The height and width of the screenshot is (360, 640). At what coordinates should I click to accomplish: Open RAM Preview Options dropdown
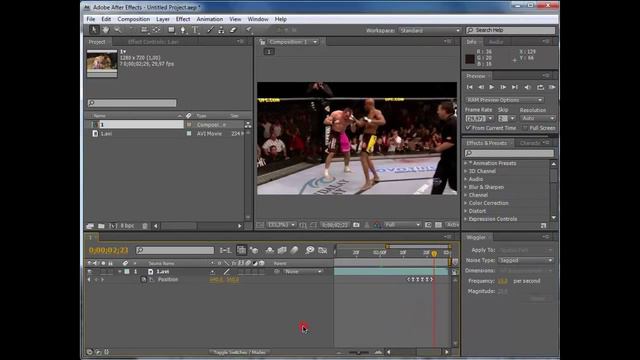coord(504,100)
